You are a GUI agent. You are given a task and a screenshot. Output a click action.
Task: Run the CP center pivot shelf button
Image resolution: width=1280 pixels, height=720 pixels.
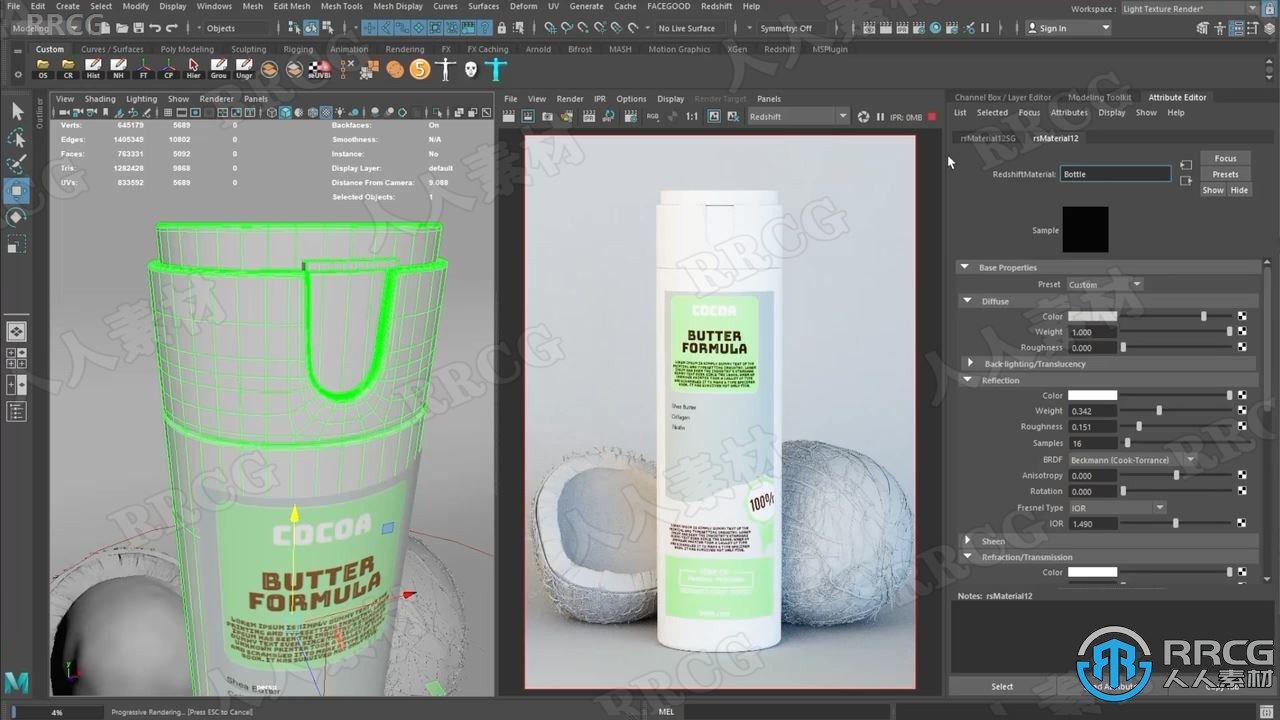point(168,69)
